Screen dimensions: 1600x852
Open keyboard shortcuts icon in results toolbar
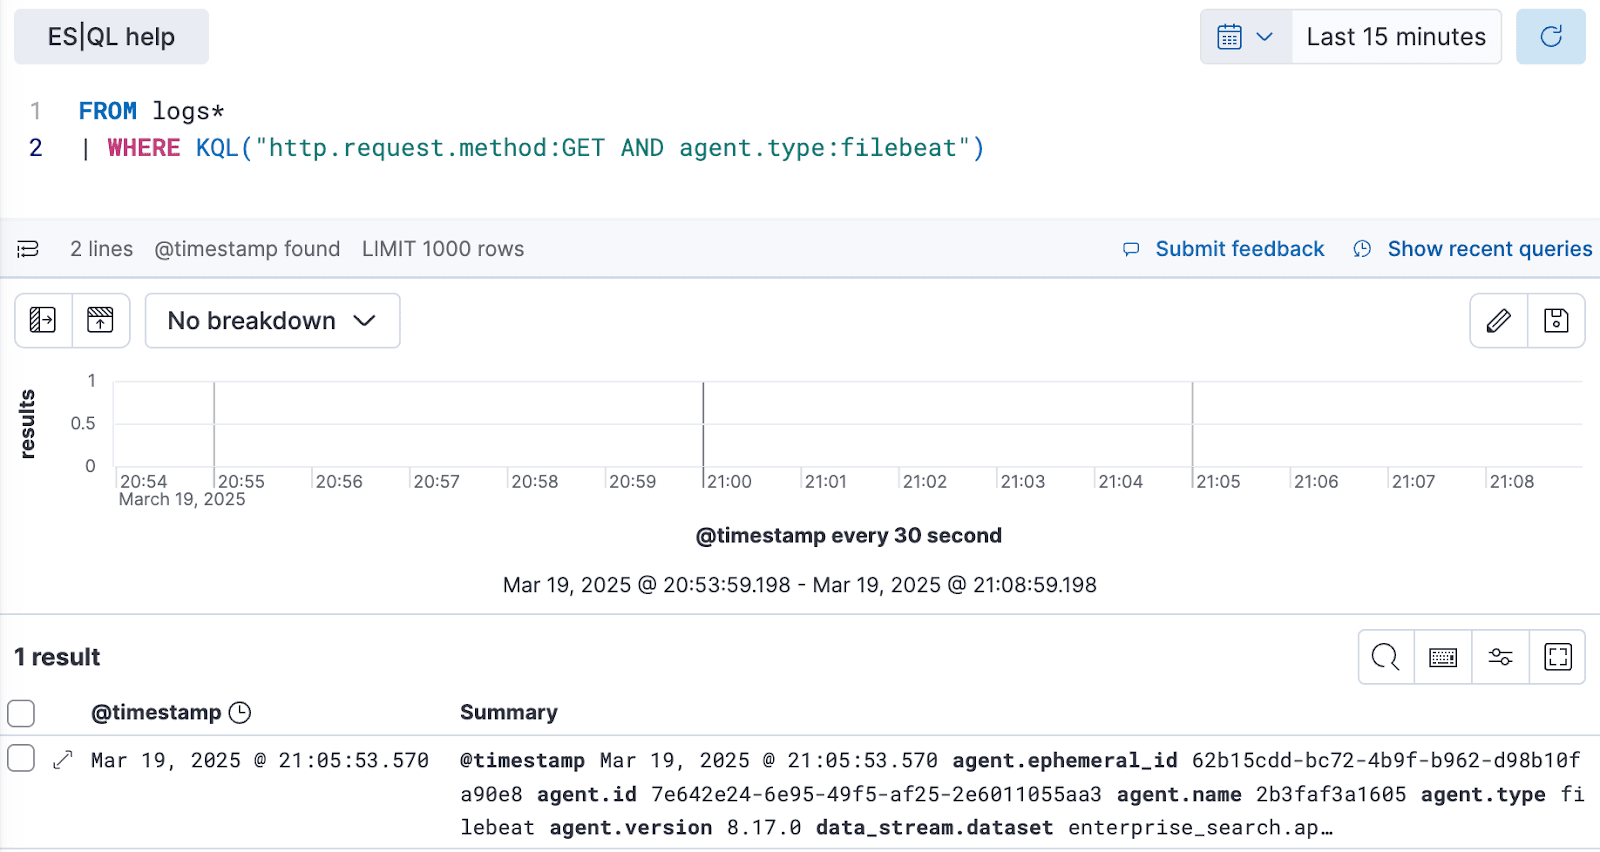(1442, 657)
